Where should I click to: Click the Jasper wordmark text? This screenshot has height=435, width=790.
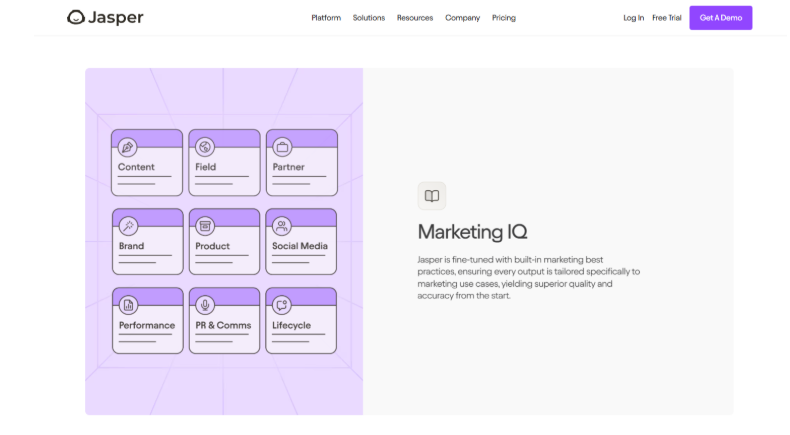coord(115,18)
